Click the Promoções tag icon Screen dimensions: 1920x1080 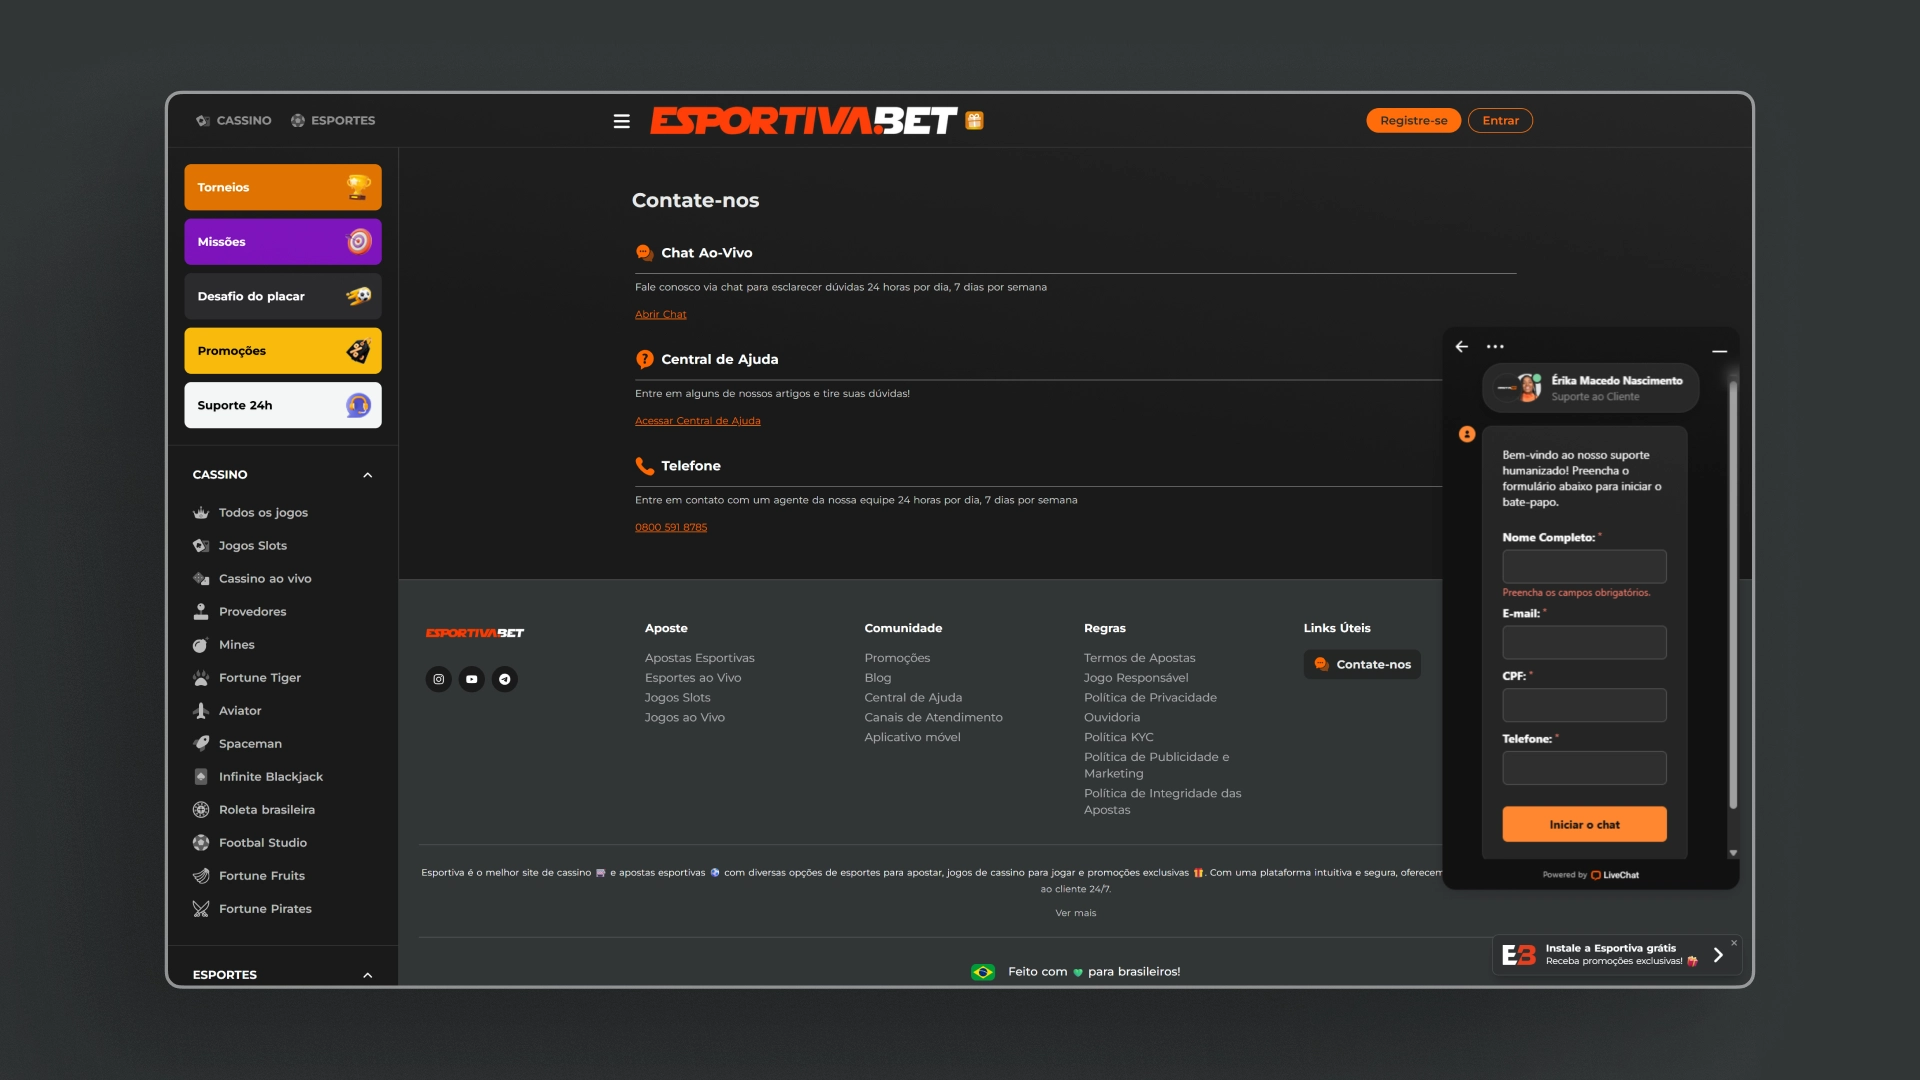pyautogui.click(x=358, y=351)
